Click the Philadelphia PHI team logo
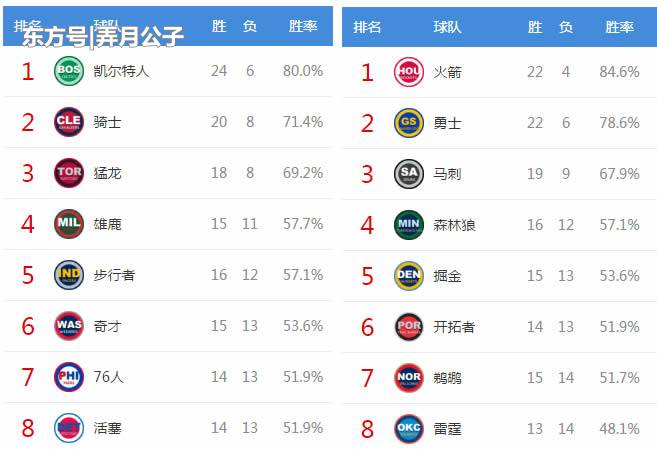Image resolution: width=657 pixels, height=450 pixels. point(68,377)
